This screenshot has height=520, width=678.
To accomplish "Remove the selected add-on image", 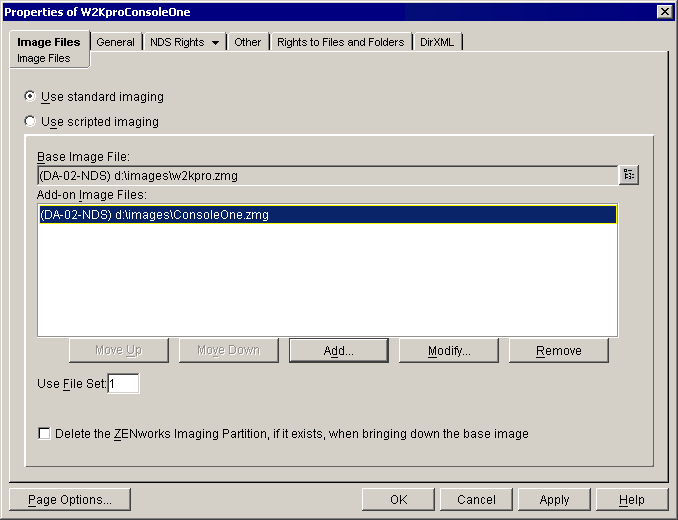I will coord(559,351).
